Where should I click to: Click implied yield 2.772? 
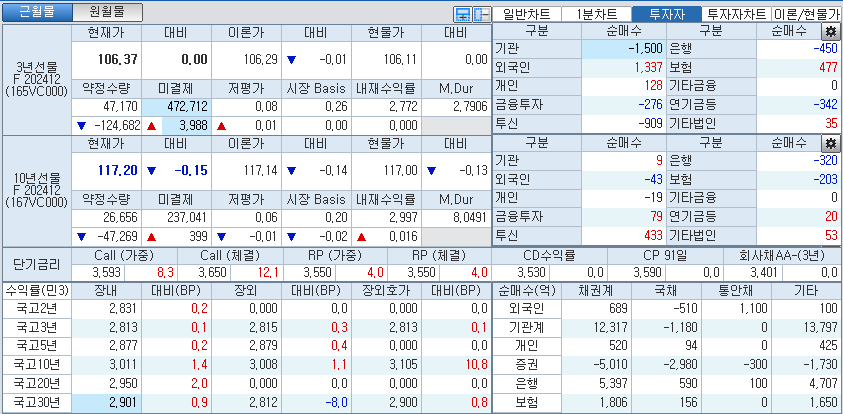point(404,106)
